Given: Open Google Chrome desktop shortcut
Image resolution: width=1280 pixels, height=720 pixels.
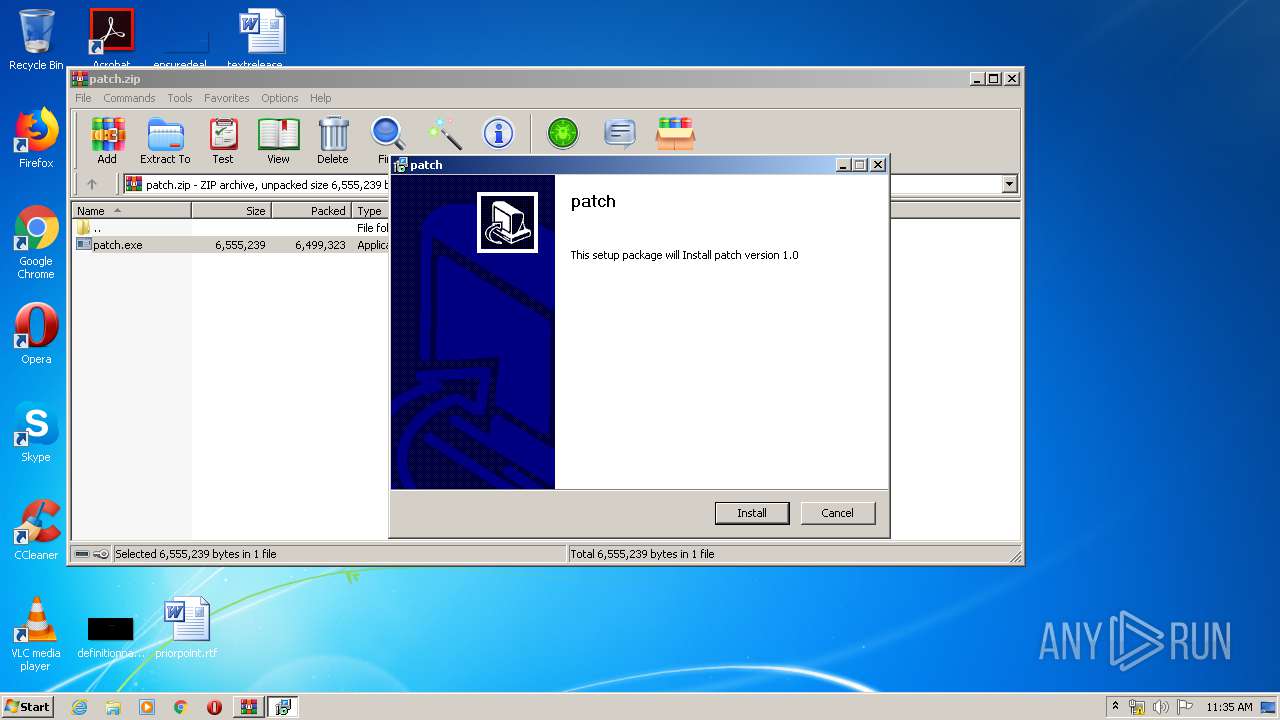Looking at the screenshot, I should [36, 242].
